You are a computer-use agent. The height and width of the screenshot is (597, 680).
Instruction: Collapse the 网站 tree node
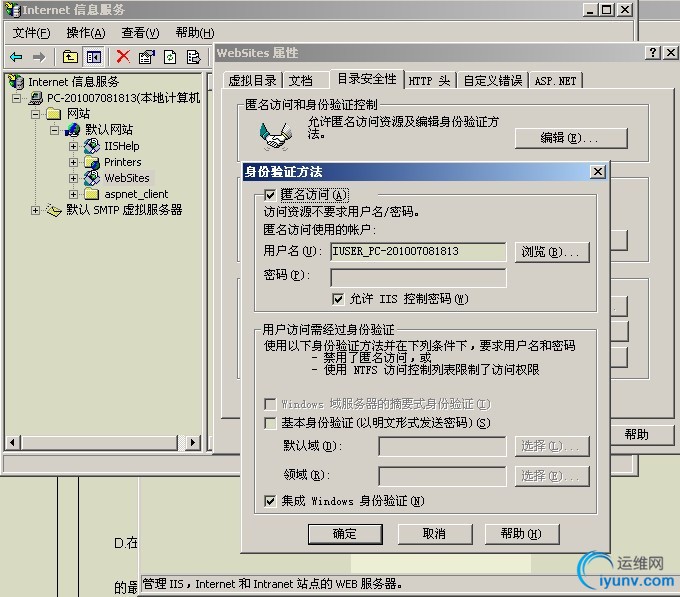click(36, 114)
